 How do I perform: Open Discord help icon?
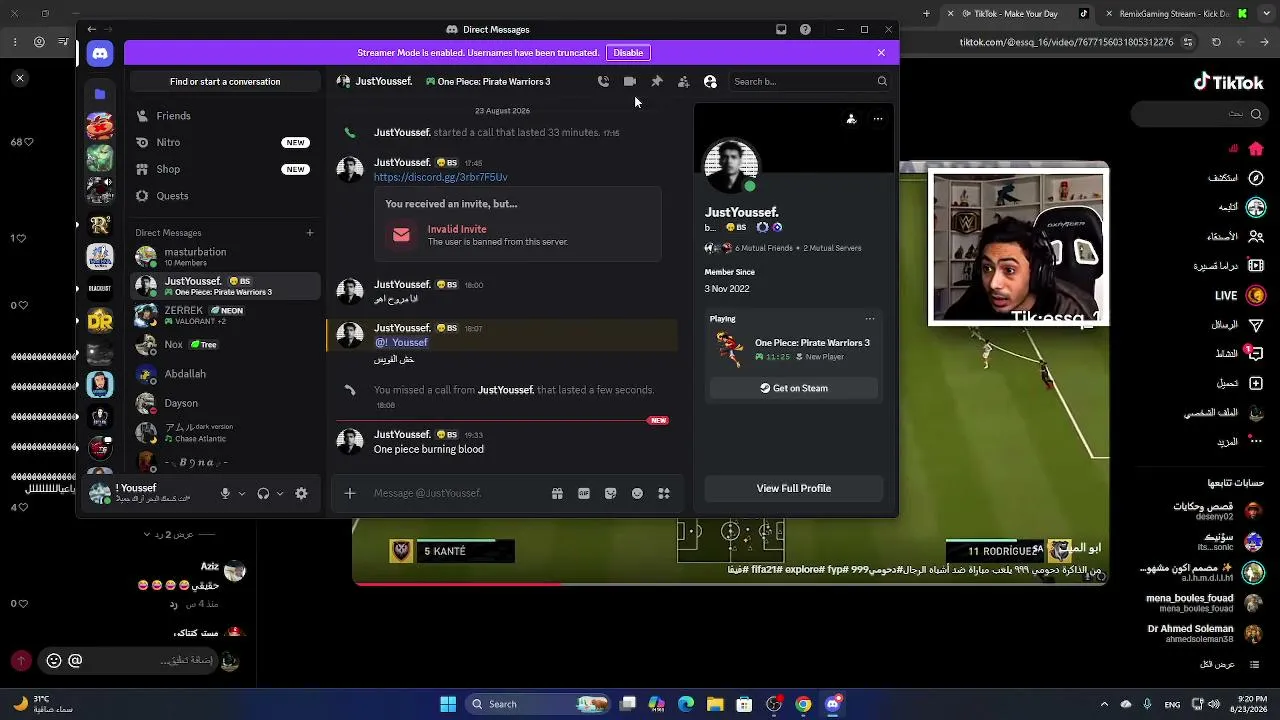click(805, 30)
